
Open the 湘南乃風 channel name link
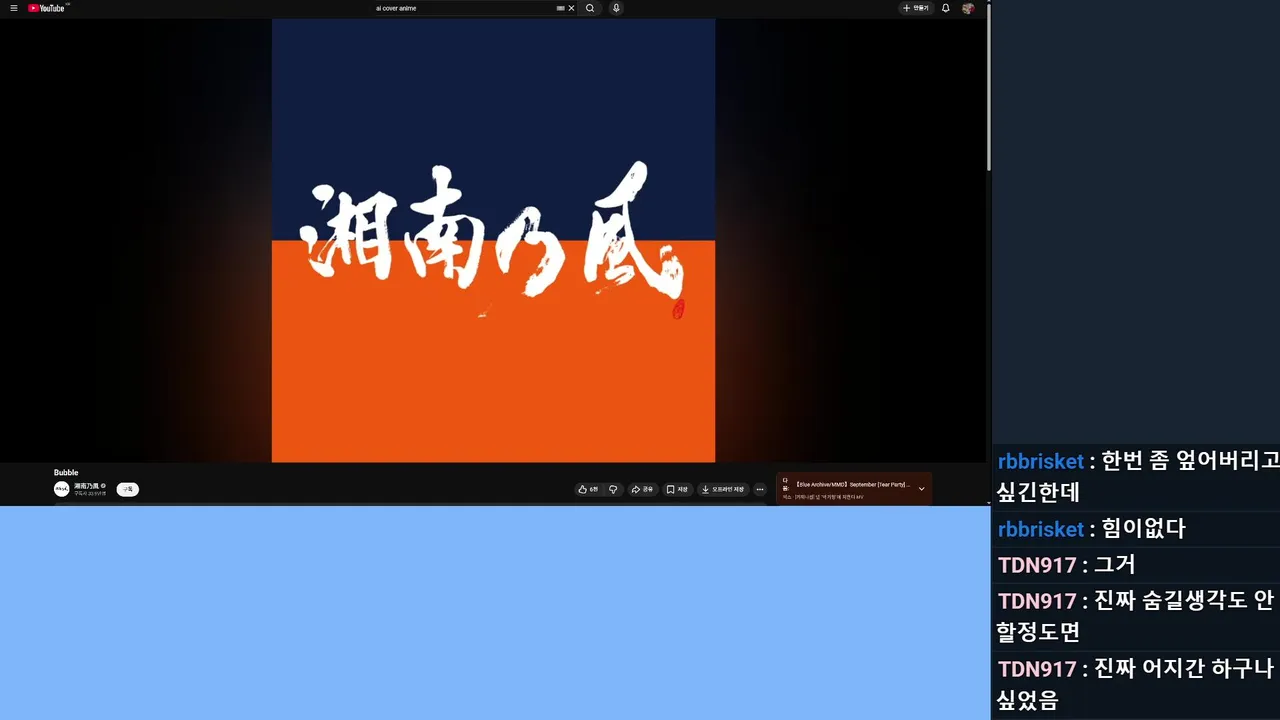[86, 485]
